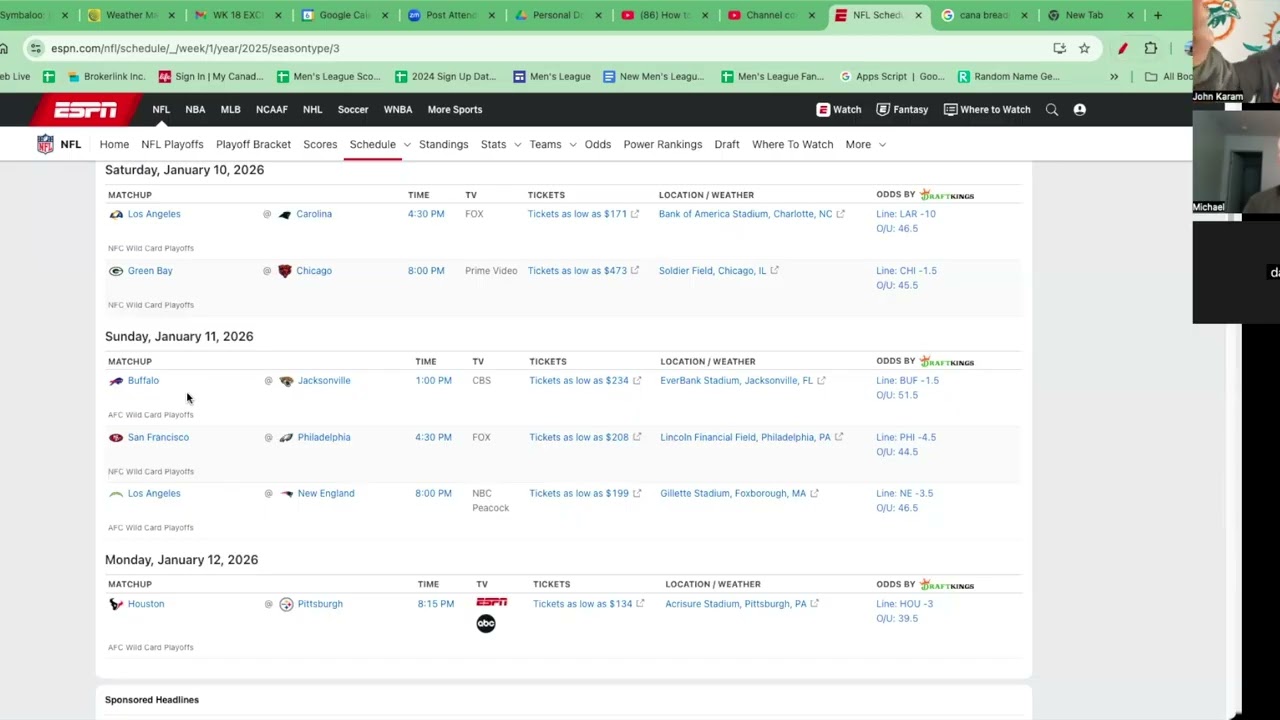The height and width of the screenshot is (720, 1280).
Task: Click the Green Bay Packers logo
Action: pos(116,271)
